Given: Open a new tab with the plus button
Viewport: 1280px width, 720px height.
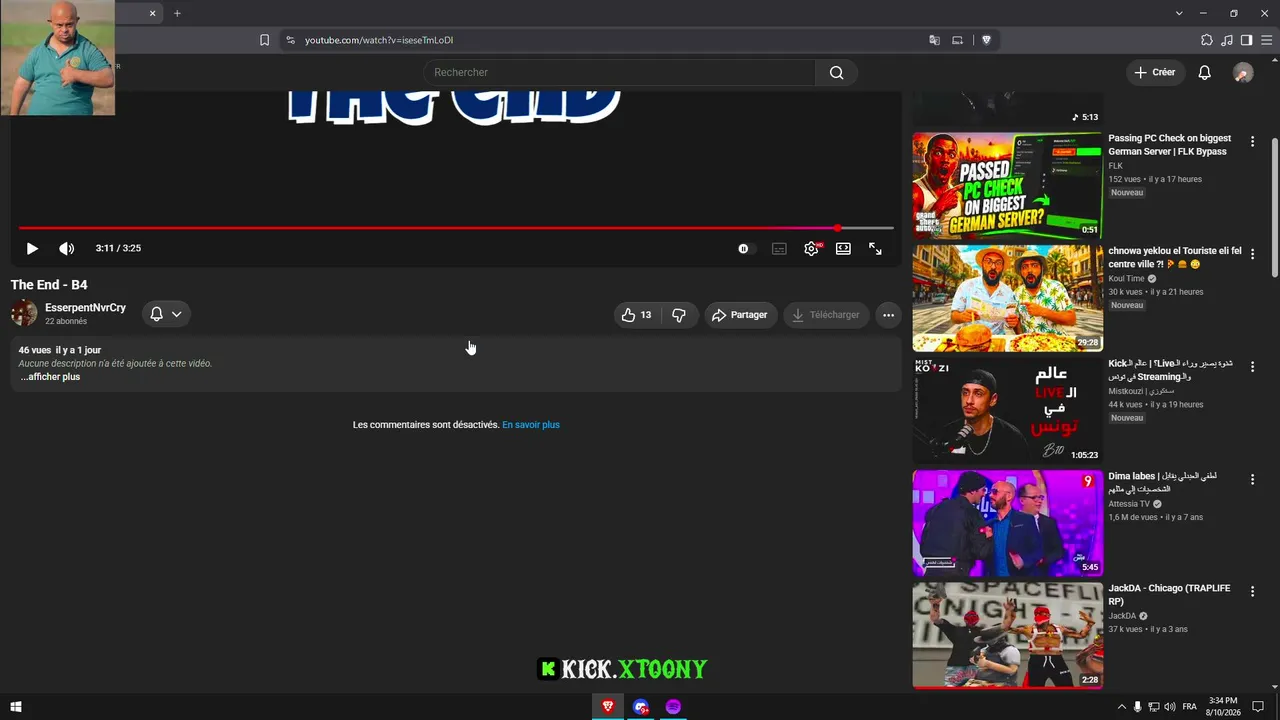Looking at the screenshot, I should click(177, 13).
